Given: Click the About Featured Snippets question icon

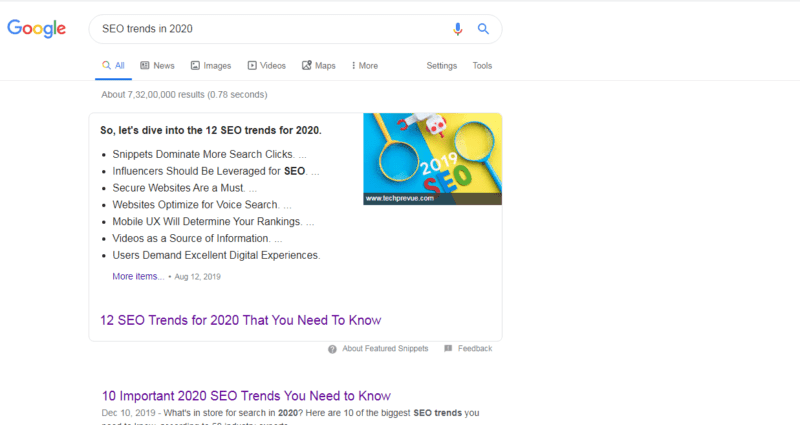Looking at the screenshot, I should coord(332,349).
